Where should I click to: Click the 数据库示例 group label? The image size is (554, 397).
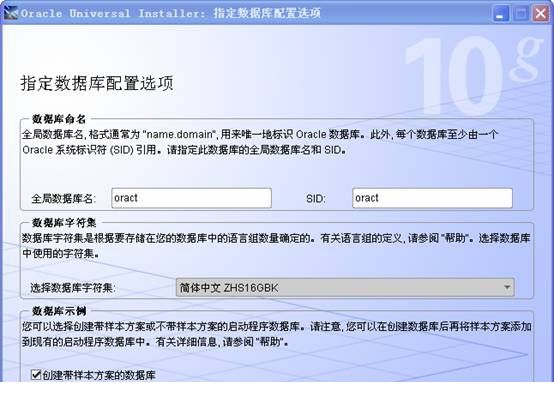[x=59, y=311]
